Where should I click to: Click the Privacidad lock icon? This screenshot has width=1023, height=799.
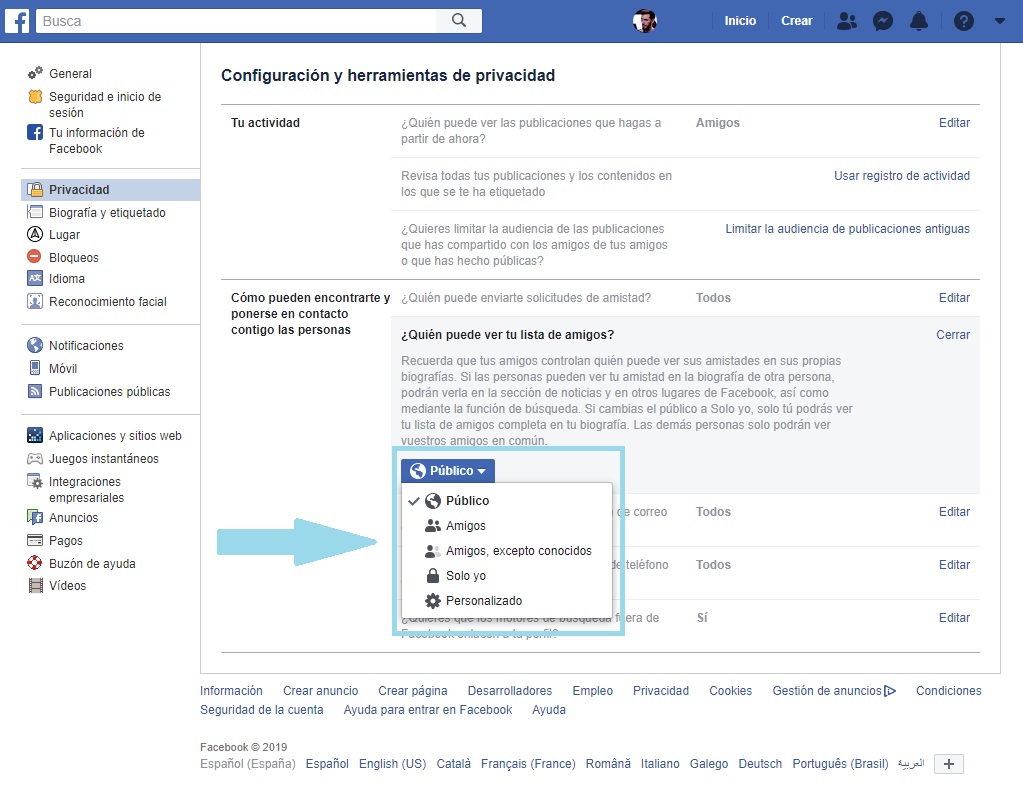tap(35, 190)
